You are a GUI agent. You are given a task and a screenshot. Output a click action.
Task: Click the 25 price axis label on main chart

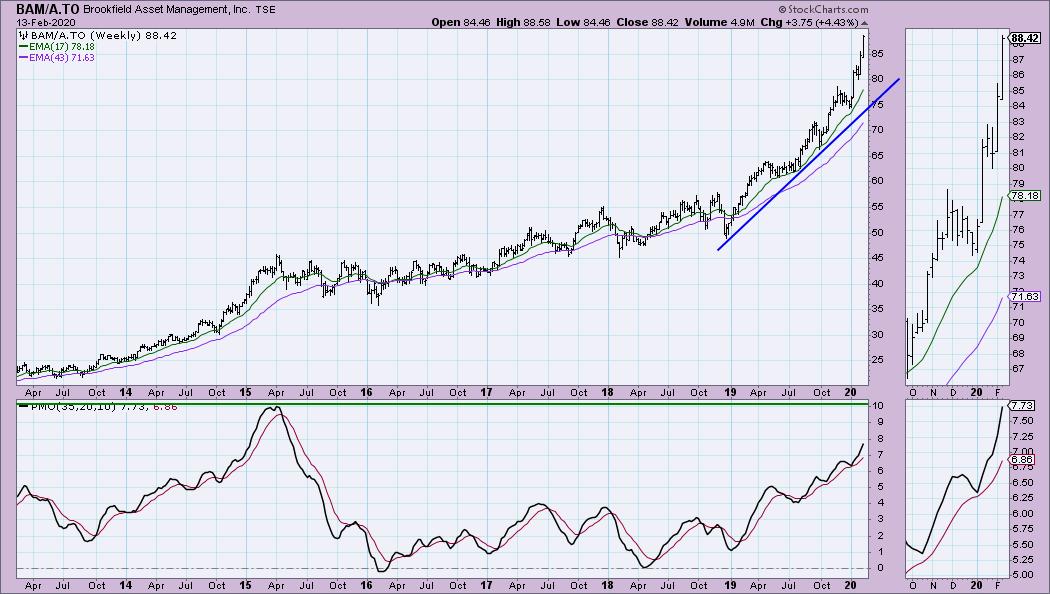point(877,359)
